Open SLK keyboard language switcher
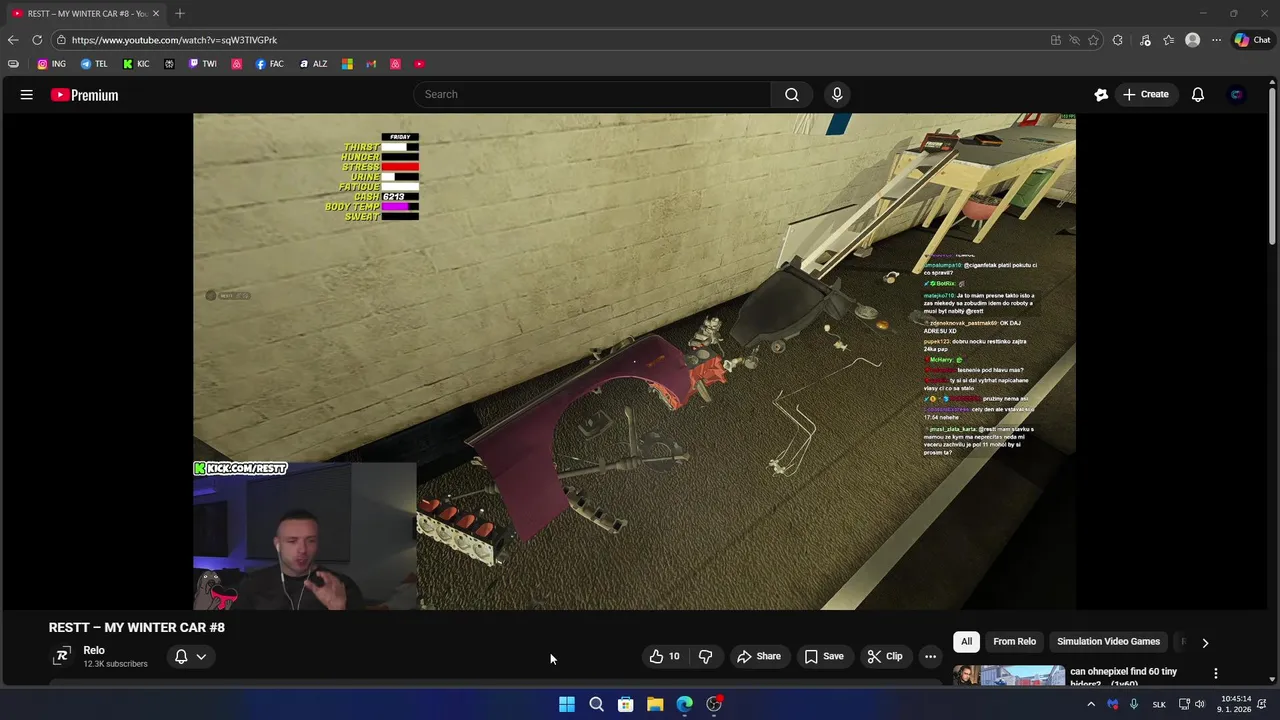Image resolution: width=1280 pixels, height=720 pixels. (1159, 704)
